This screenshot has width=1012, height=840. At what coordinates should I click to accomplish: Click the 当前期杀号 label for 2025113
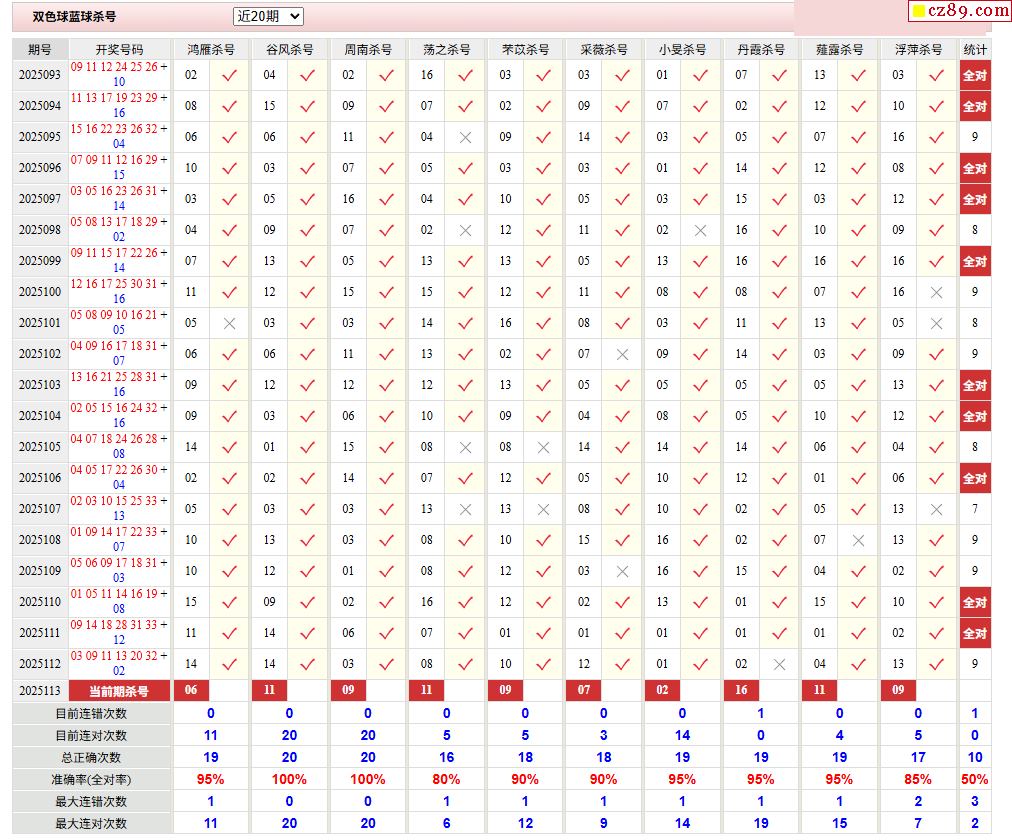119,691
